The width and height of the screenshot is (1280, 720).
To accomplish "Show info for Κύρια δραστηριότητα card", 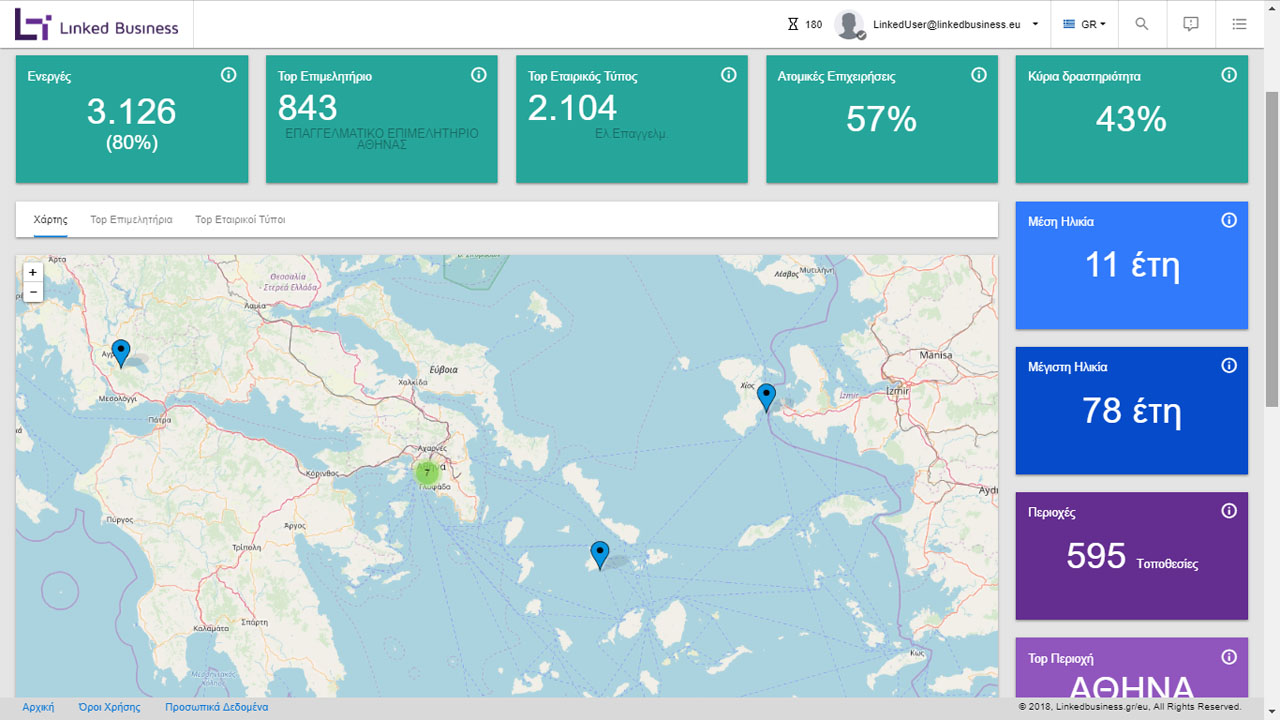I will (x=1229, y=75).
